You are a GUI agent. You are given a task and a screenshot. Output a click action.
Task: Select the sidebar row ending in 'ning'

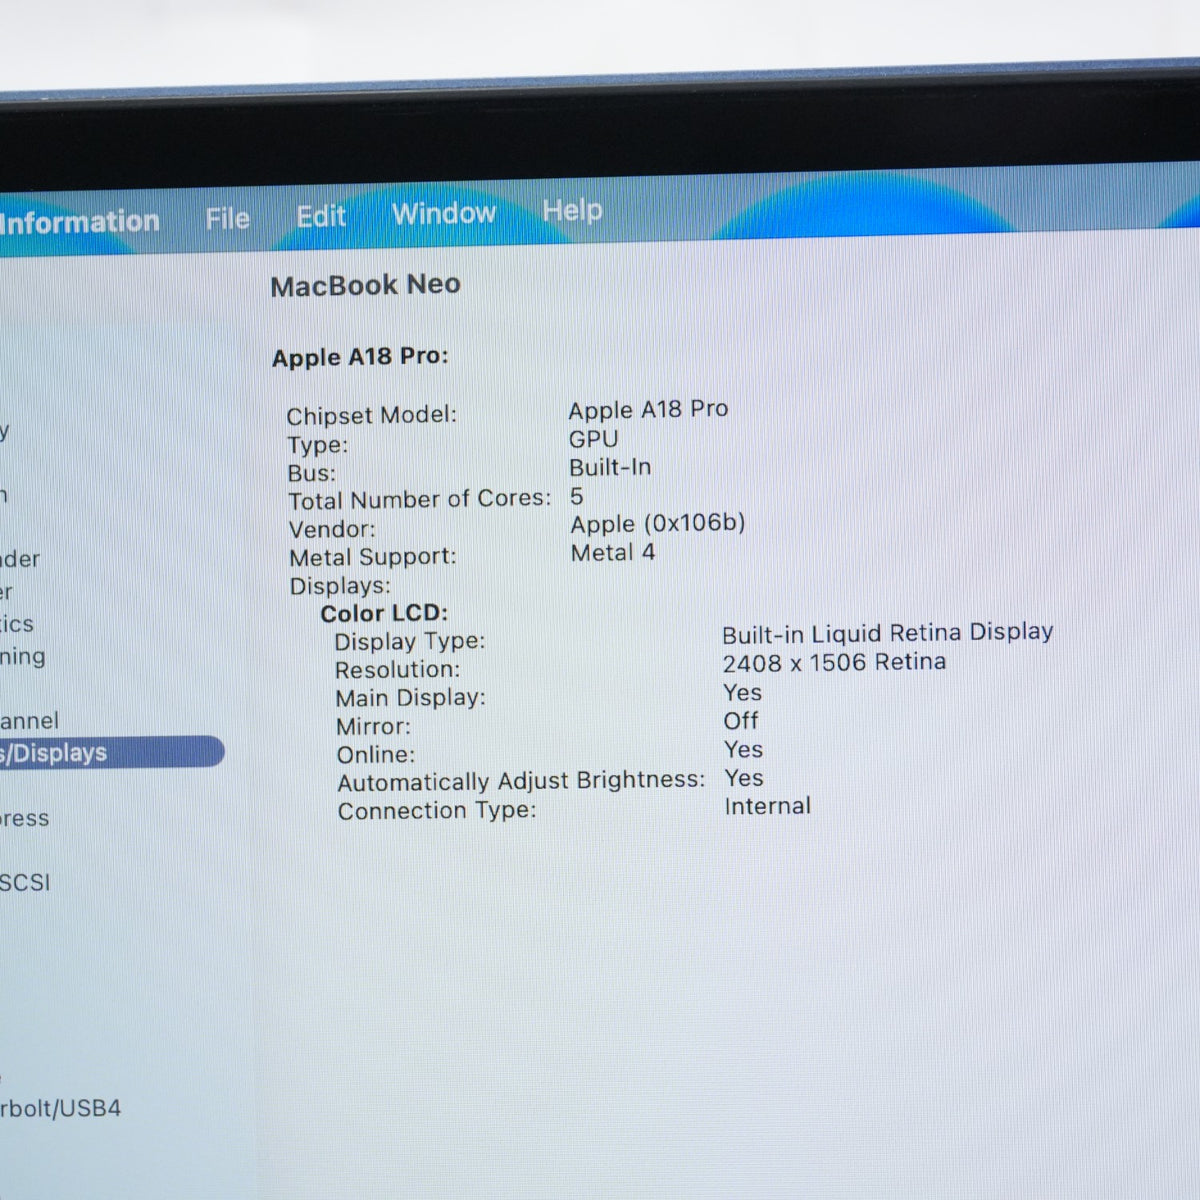coord(23,657)
